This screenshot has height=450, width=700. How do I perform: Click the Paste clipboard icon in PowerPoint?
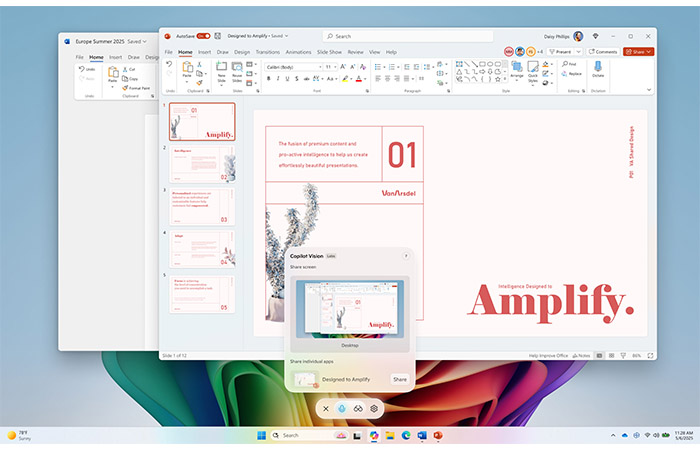(x=188, y=67)
